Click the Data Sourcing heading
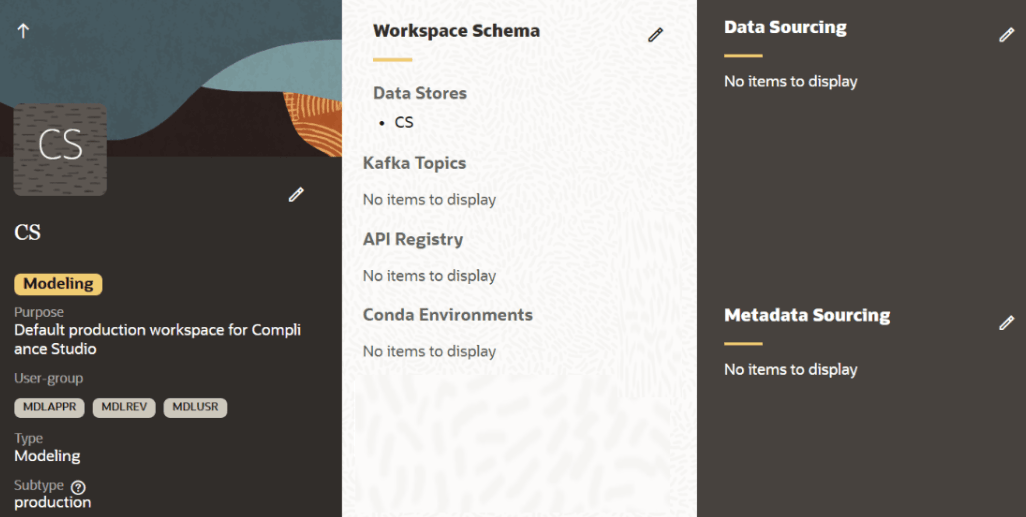This screenshot has height=517, width=1026. (785, 28)
